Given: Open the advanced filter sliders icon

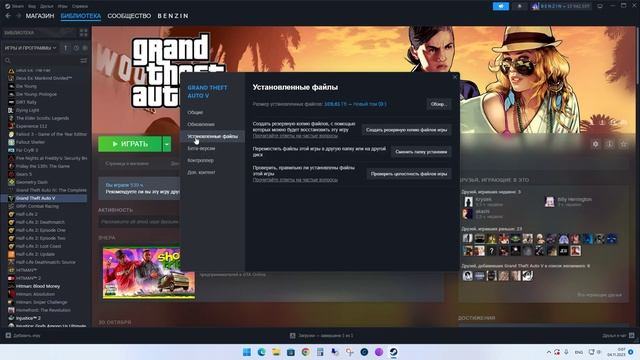Looking at the screenshot, I should pos(84,60).
